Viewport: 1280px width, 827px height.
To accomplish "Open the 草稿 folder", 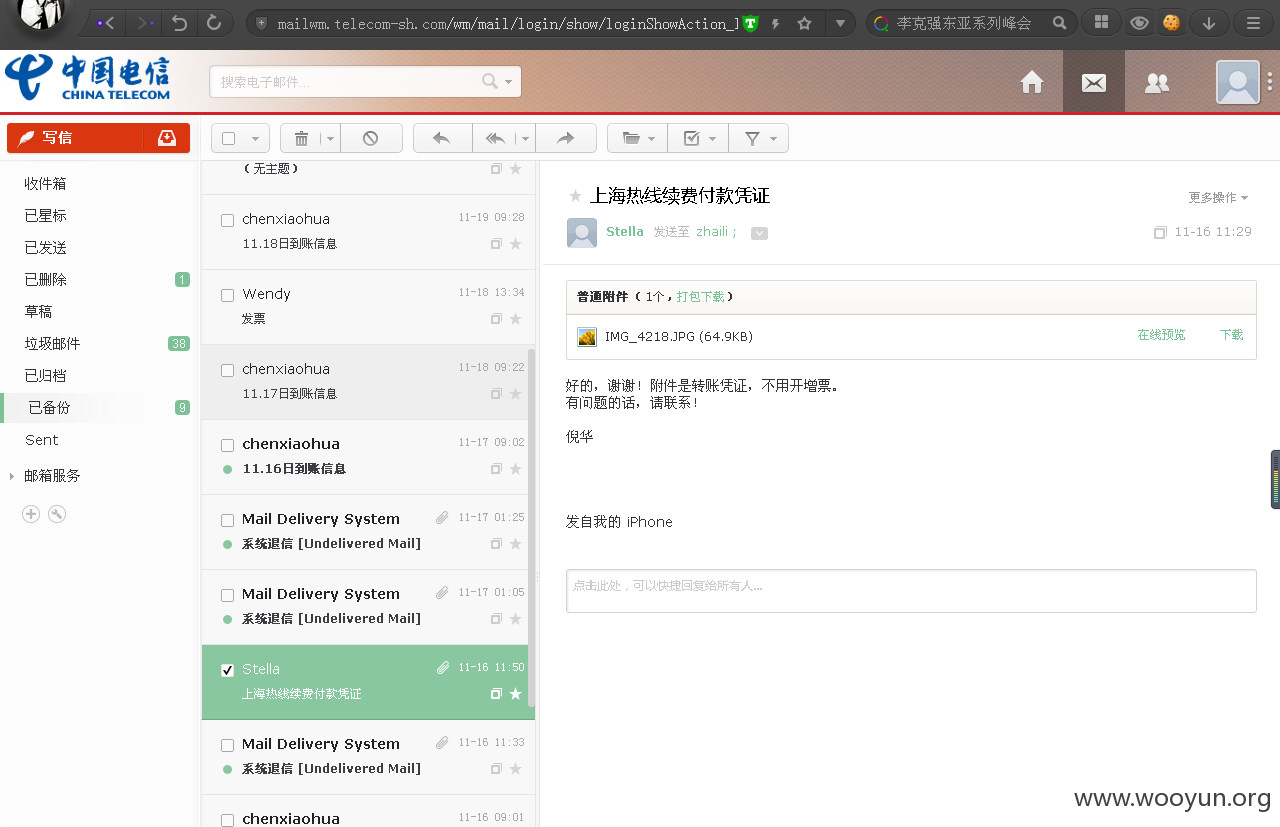I will click(x=38, y=312).
